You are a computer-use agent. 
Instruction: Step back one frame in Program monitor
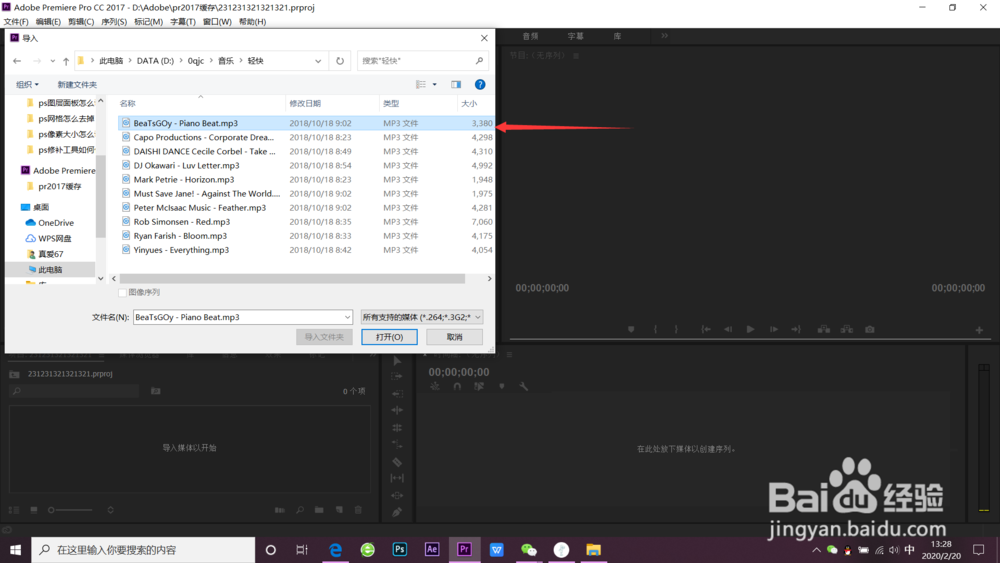coord(728,329)
